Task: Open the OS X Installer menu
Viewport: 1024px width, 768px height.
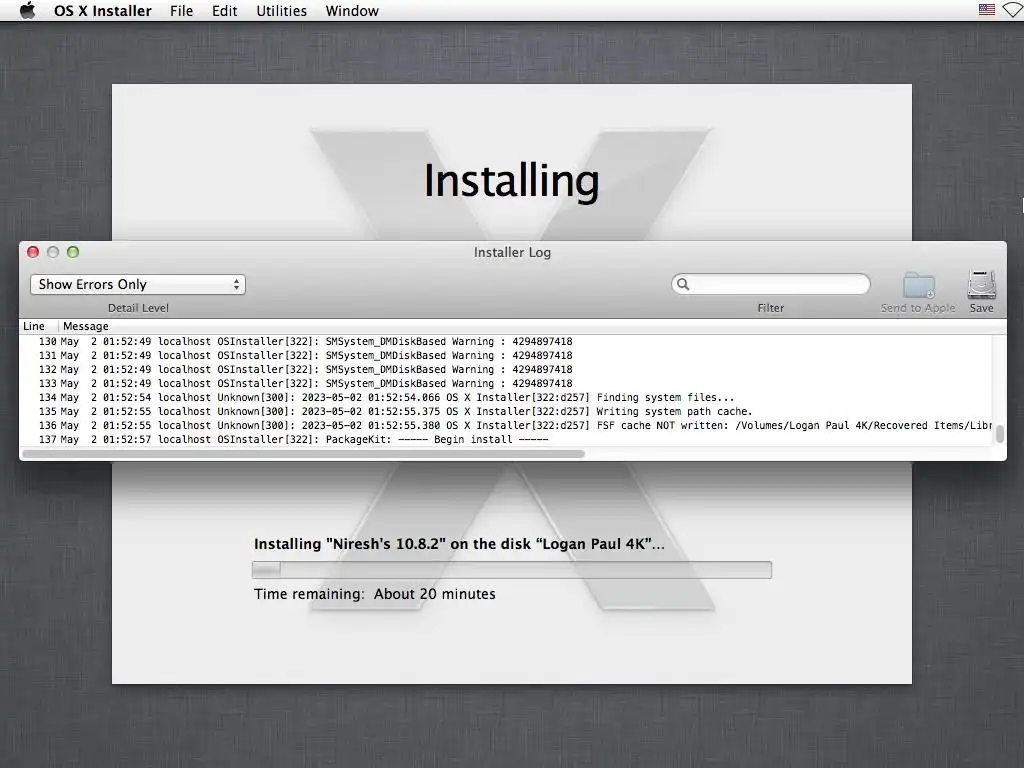Action: (103, 11)
